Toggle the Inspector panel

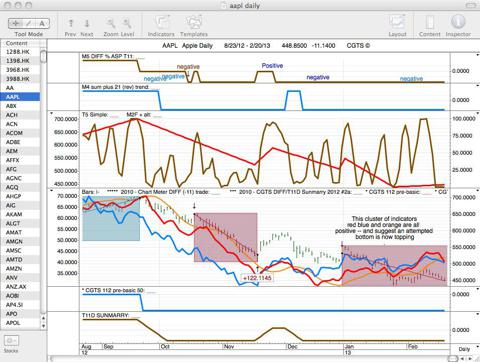click(458, 22)
